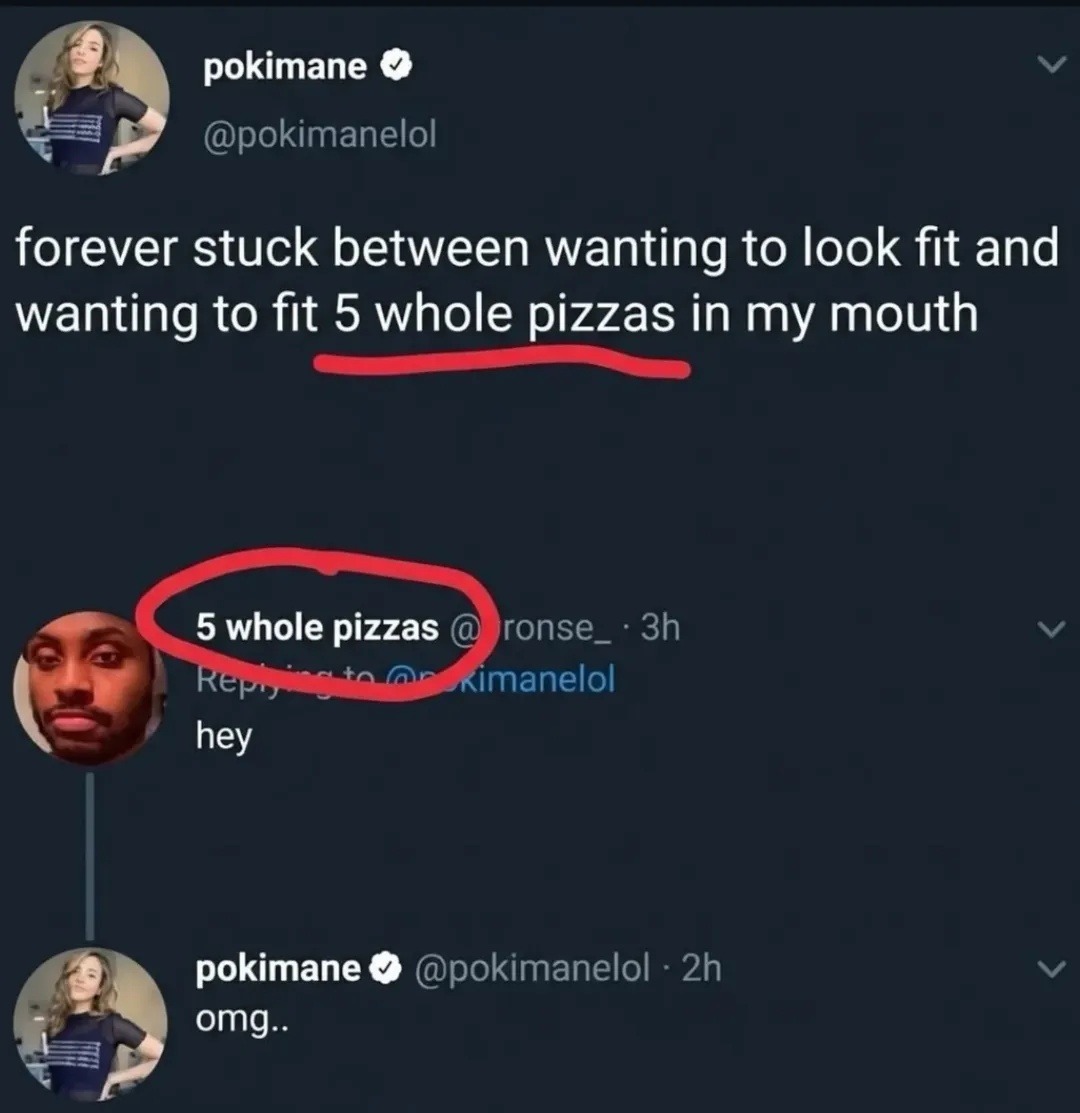This screenshot has width=1080, height=1113.
Task: Open the "5 whole pizzas" display name
Action: tap(317, 628)
